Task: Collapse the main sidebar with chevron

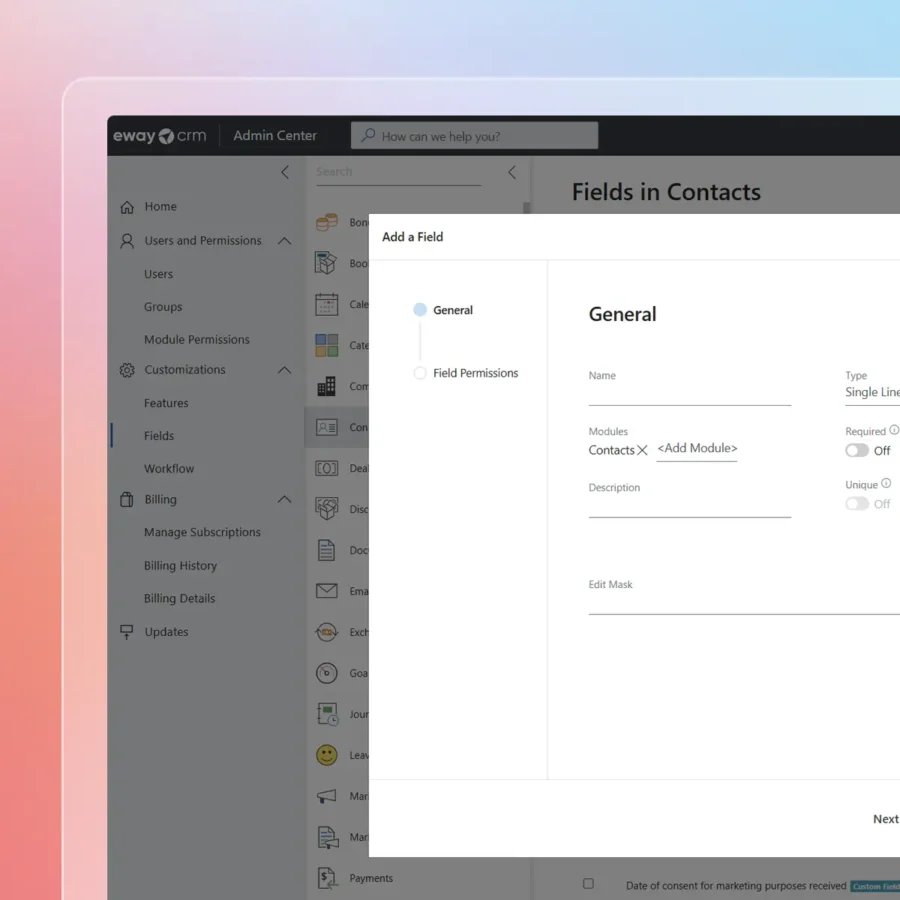Action: (285, 172)
